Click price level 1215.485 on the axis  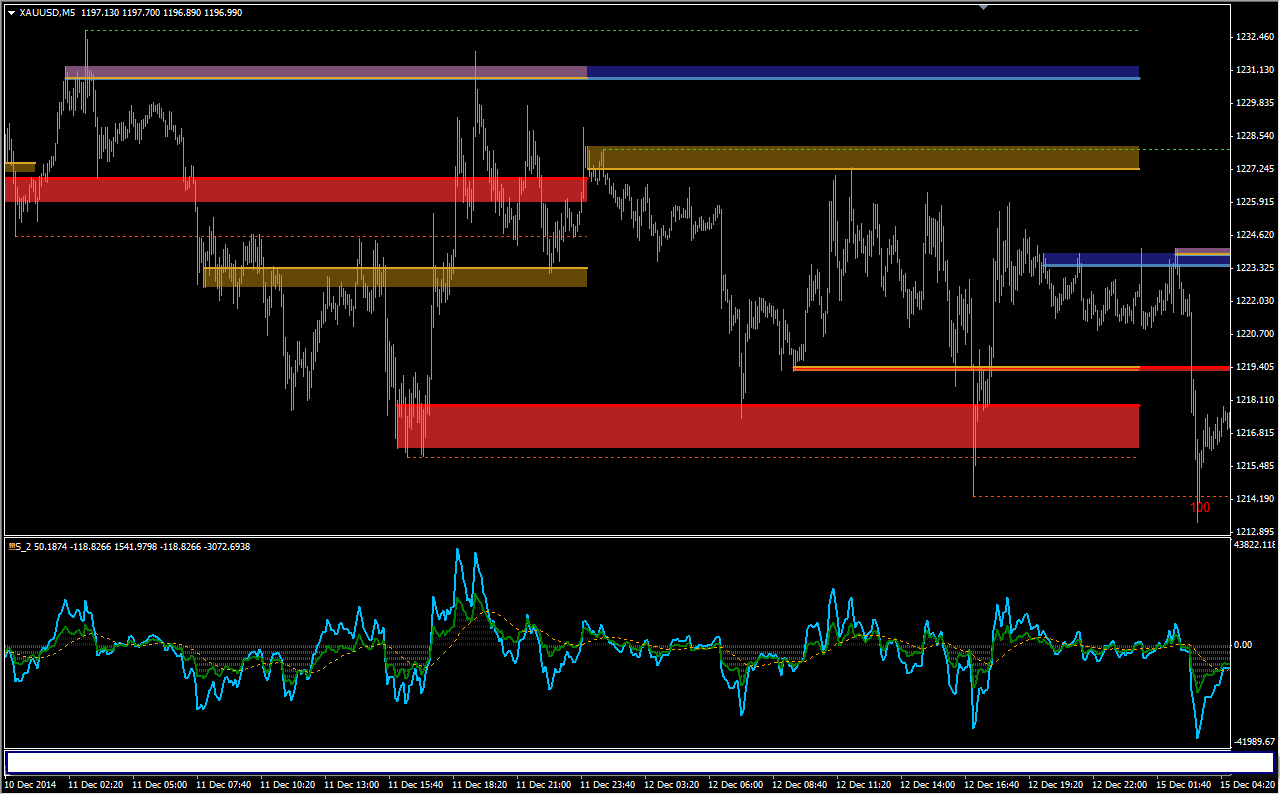click(1254, 466)
